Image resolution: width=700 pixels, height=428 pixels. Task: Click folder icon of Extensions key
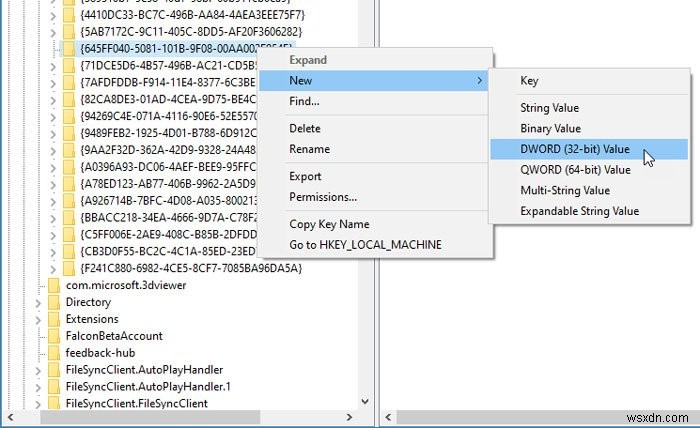pos(54,319)
